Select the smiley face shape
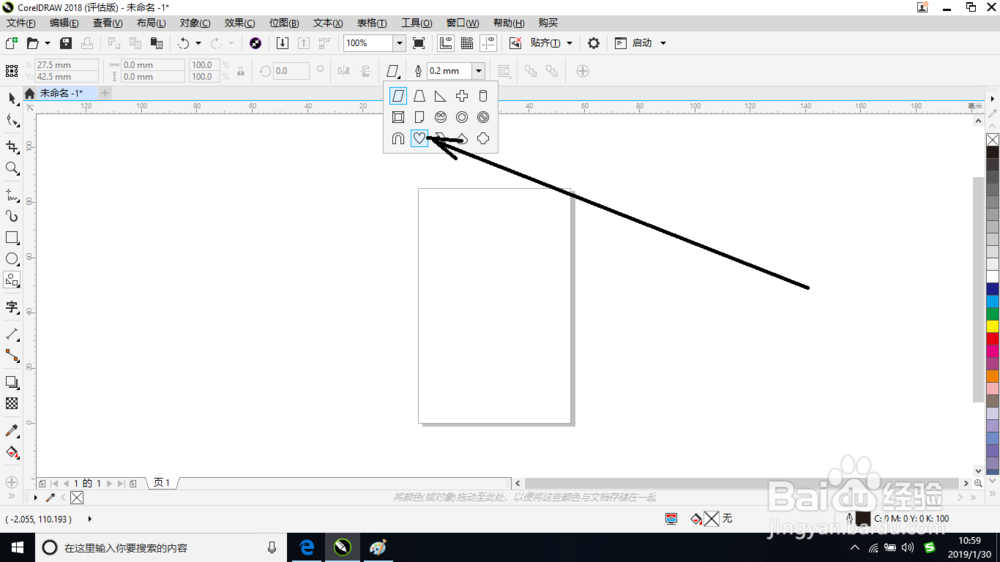Image resolution: width=1000 pixels, height=562 pixels. click(x=440, y=117)
